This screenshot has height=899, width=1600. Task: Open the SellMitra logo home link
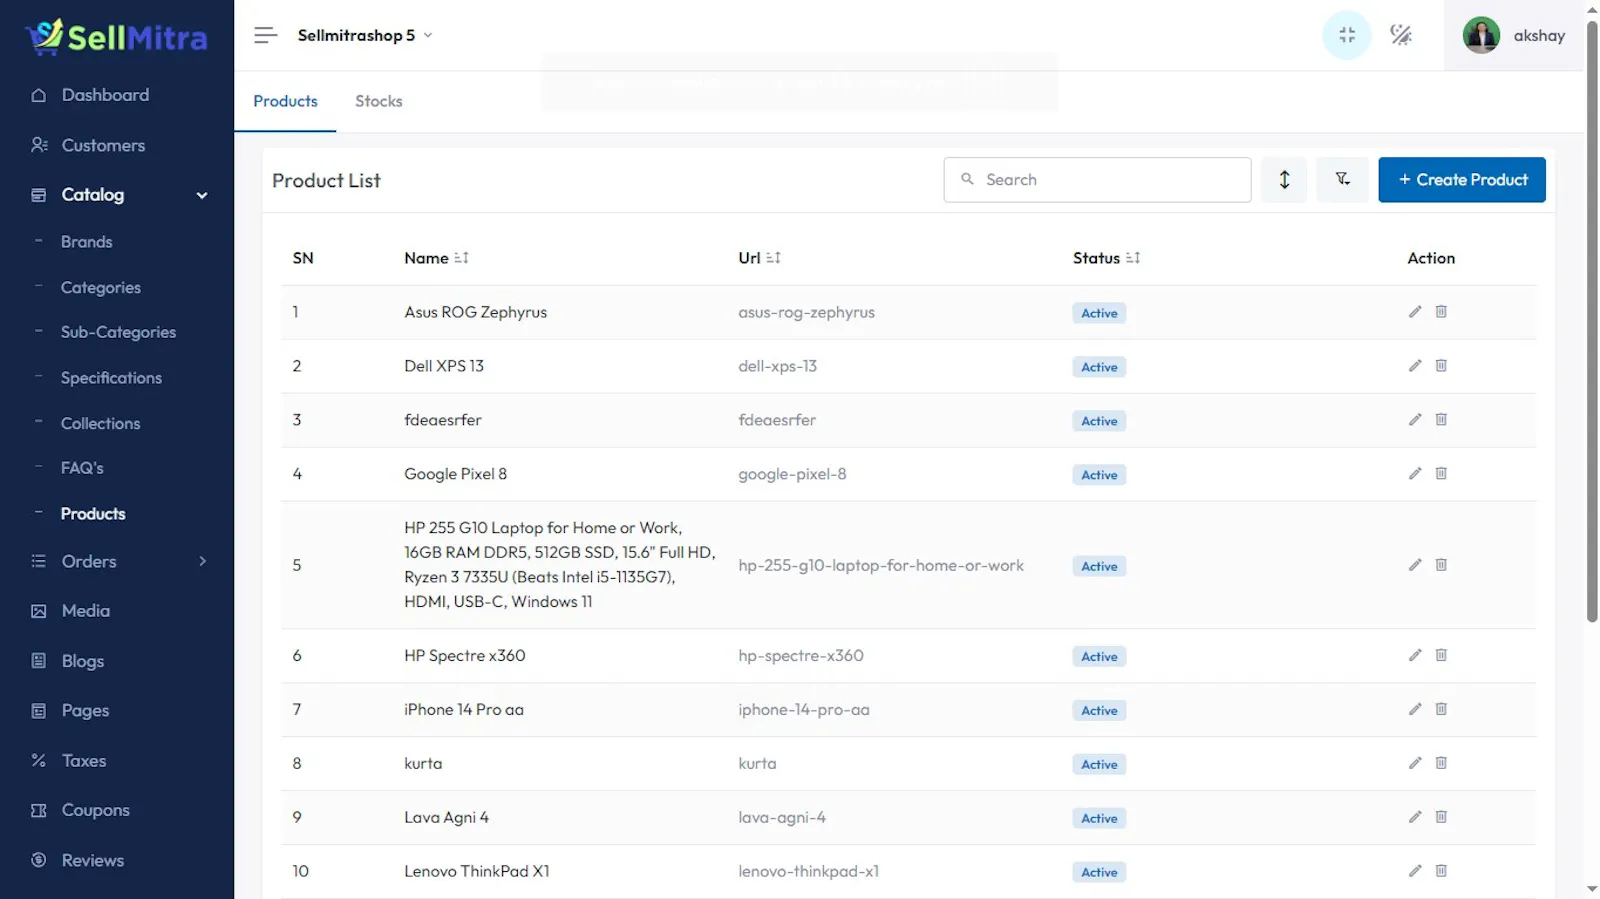pyautogui.click(x=117, y=37)
